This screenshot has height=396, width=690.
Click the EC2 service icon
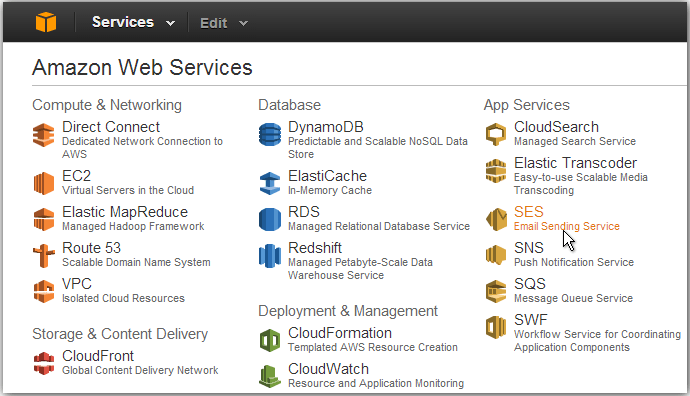(x=44, y=183)
